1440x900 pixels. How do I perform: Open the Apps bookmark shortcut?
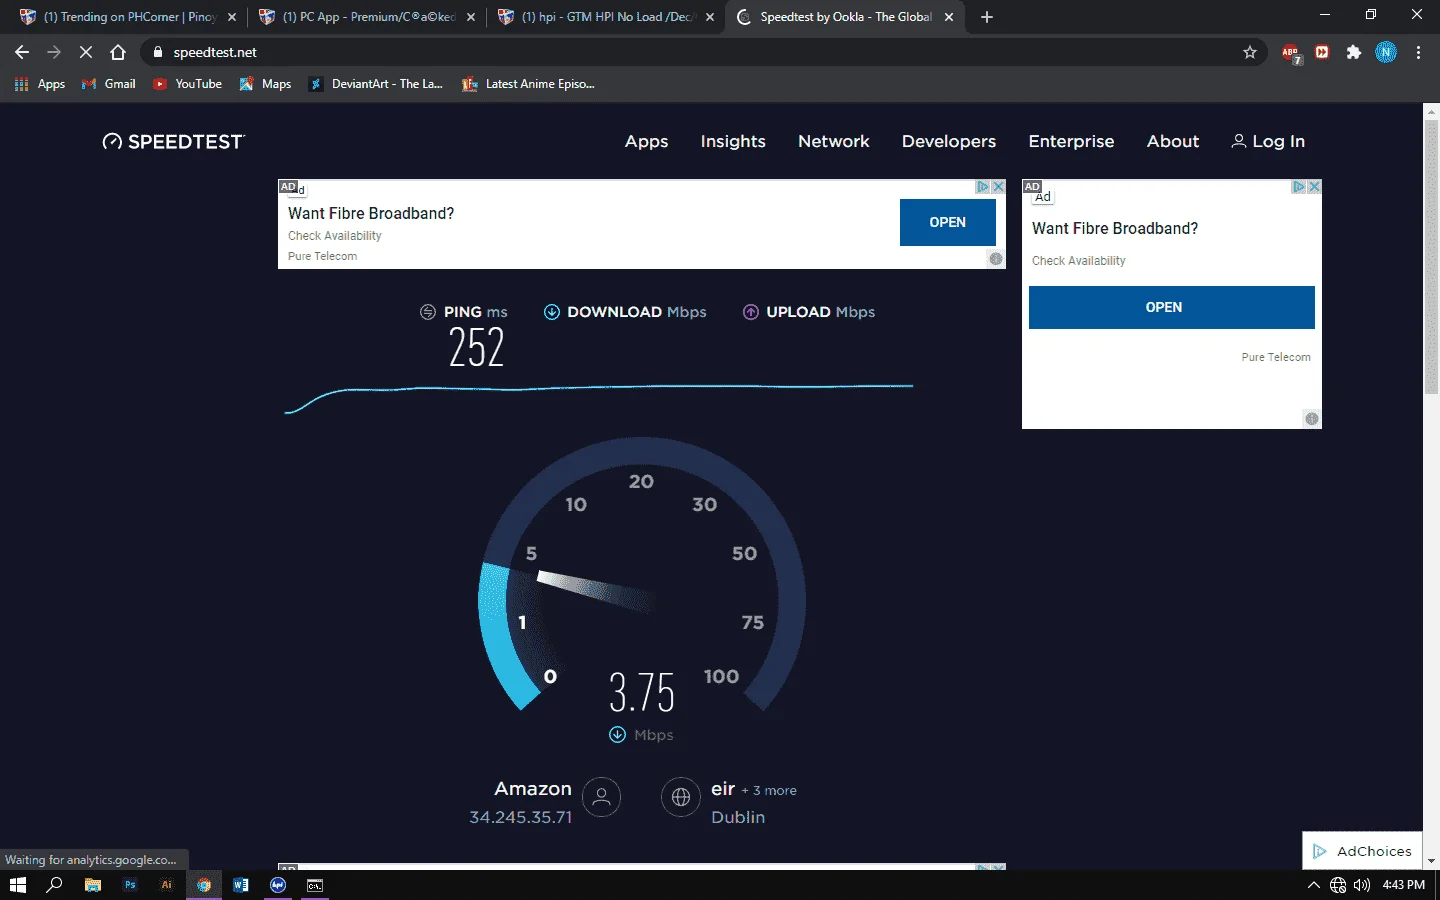[x=40, y=84]
